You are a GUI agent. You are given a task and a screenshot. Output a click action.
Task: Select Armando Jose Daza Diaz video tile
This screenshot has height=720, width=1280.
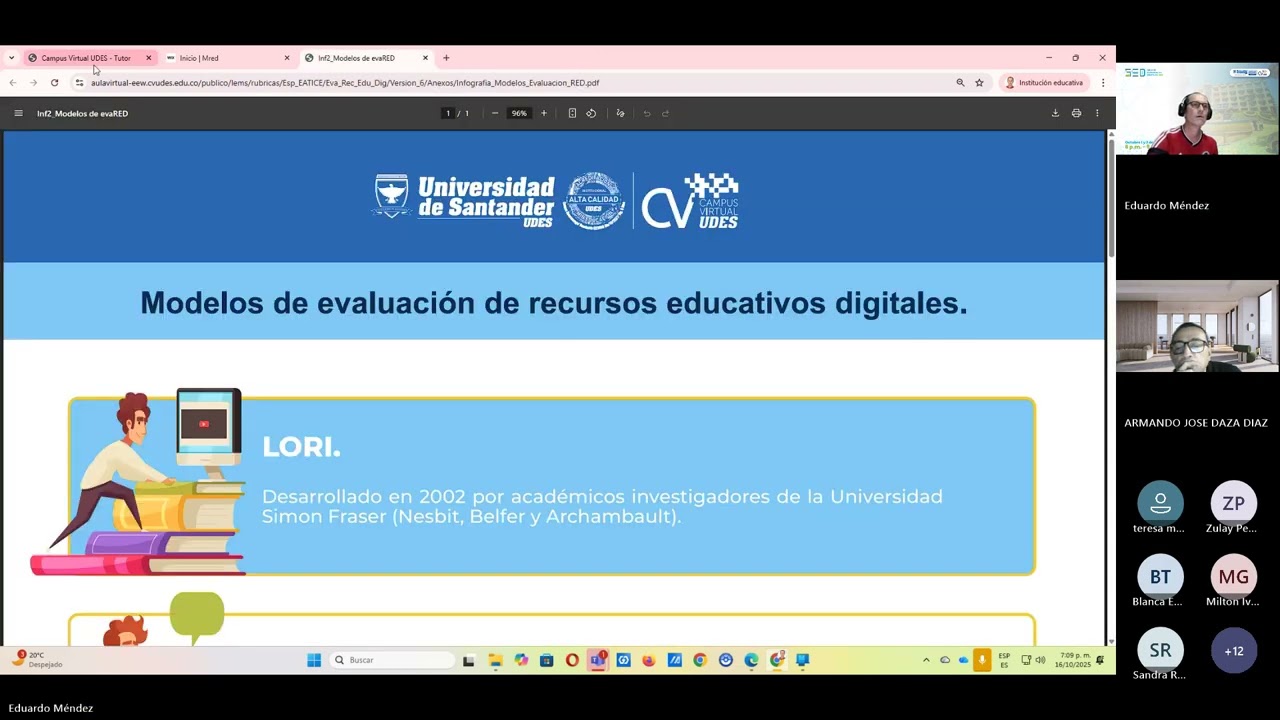[1197, 326]
